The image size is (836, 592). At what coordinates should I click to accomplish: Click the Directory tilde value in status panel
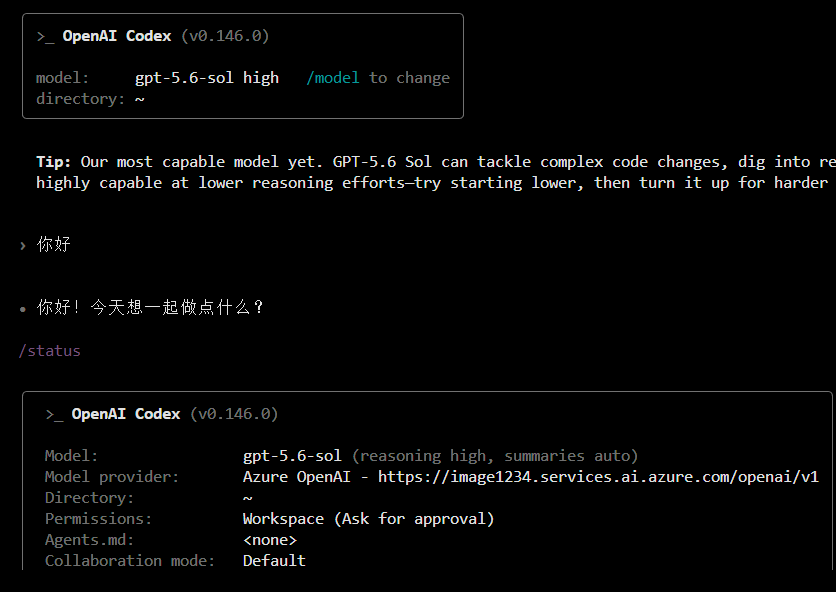247,498
